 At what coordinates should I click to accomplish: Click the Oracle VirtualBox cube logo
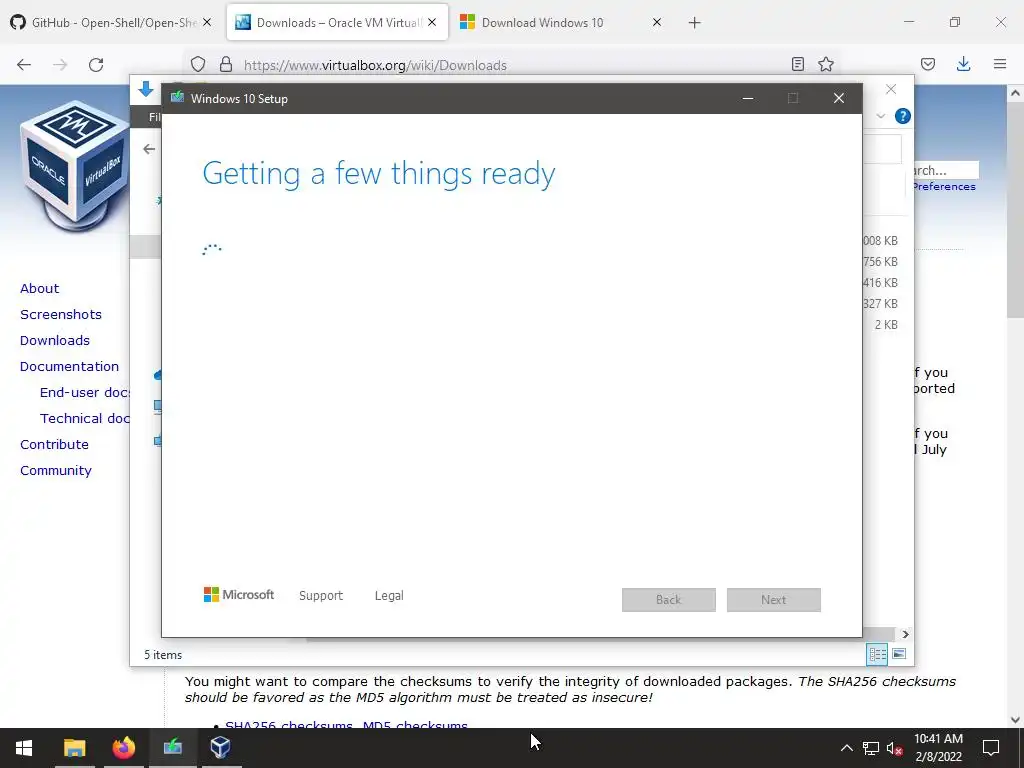coord(74,165)
